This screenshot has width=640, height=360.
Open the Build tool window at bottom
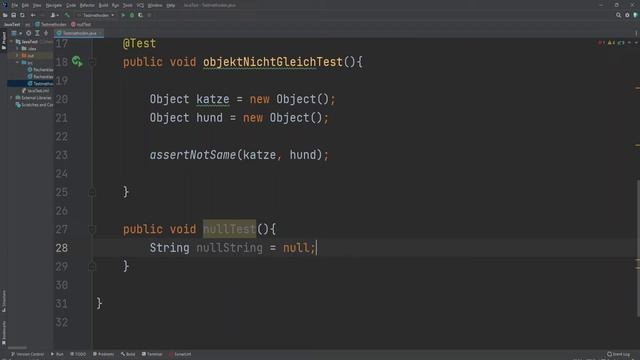(128, 354)
